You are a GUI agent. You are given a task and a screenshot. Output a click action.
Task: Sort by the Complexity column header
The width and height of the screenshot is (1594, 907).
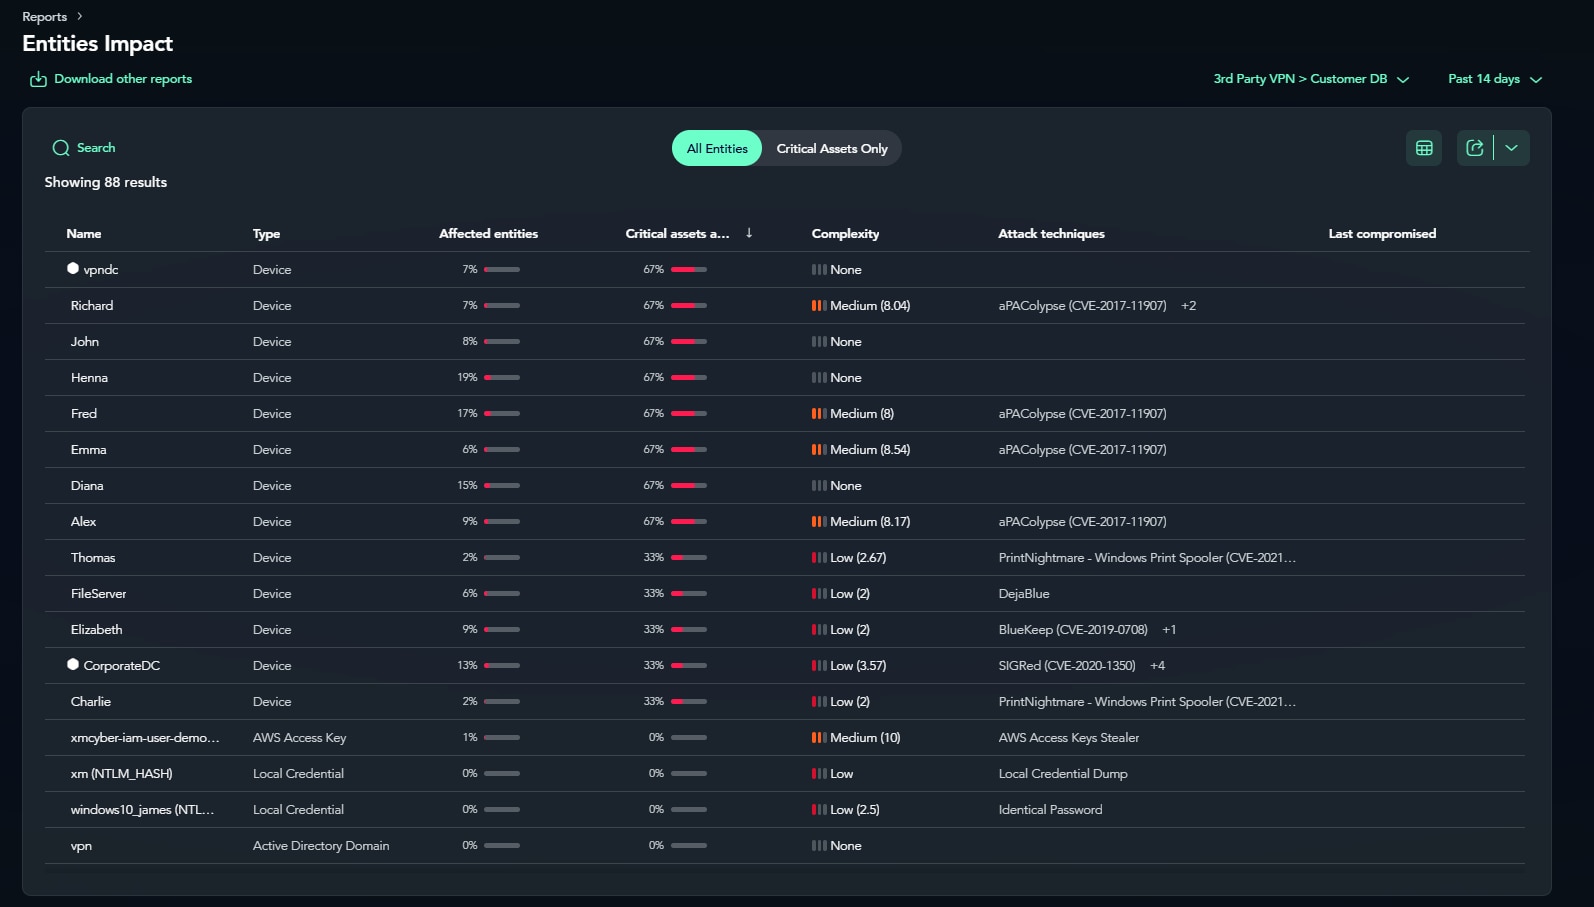point(845,234)
